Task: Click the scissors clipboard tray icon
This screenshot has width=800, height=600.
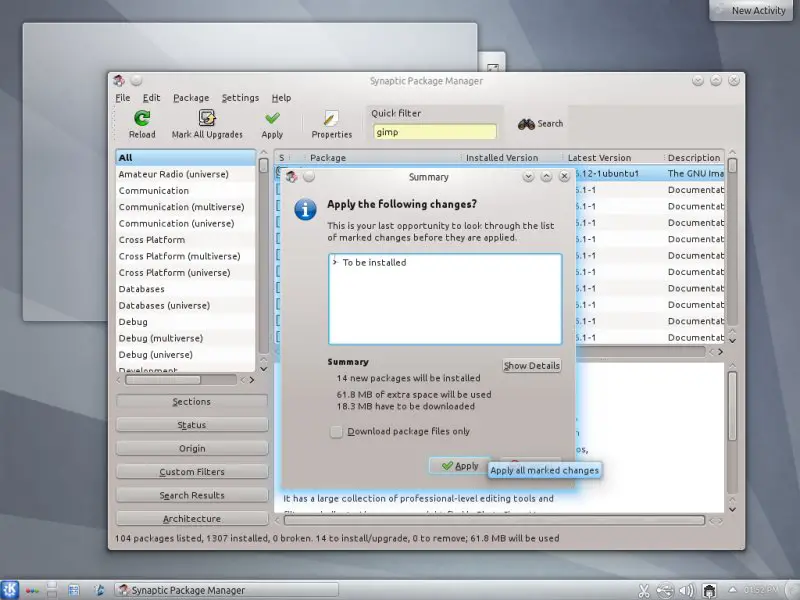Action: [644, 590]
